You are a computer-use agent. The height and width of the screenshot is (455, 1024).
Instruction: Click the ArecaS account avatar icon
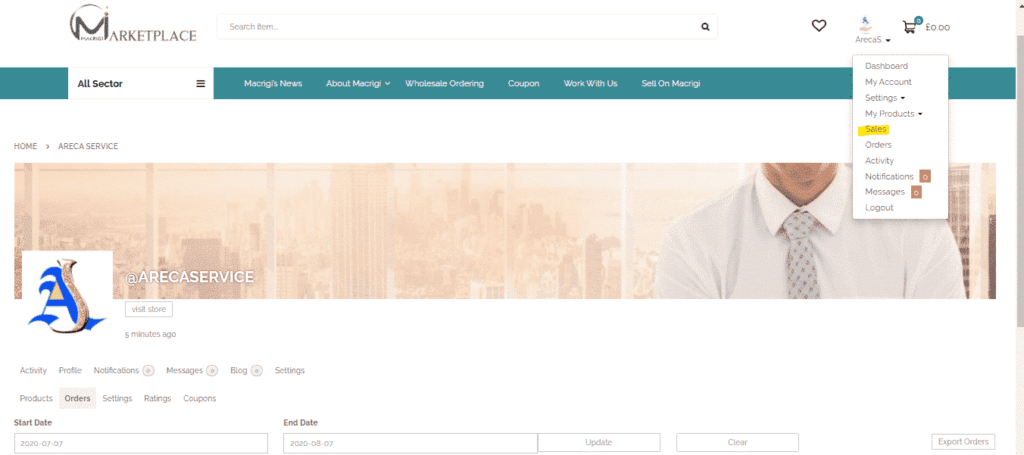tap(865, 24)
